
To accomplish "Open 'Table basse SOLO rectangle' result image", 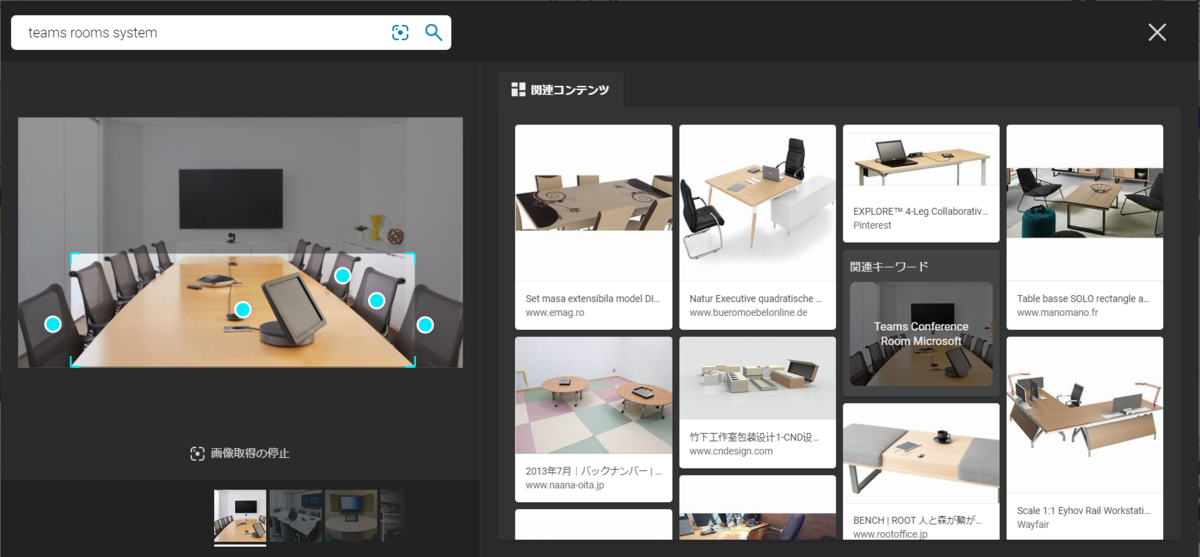I will click(x=1084, y=203).
